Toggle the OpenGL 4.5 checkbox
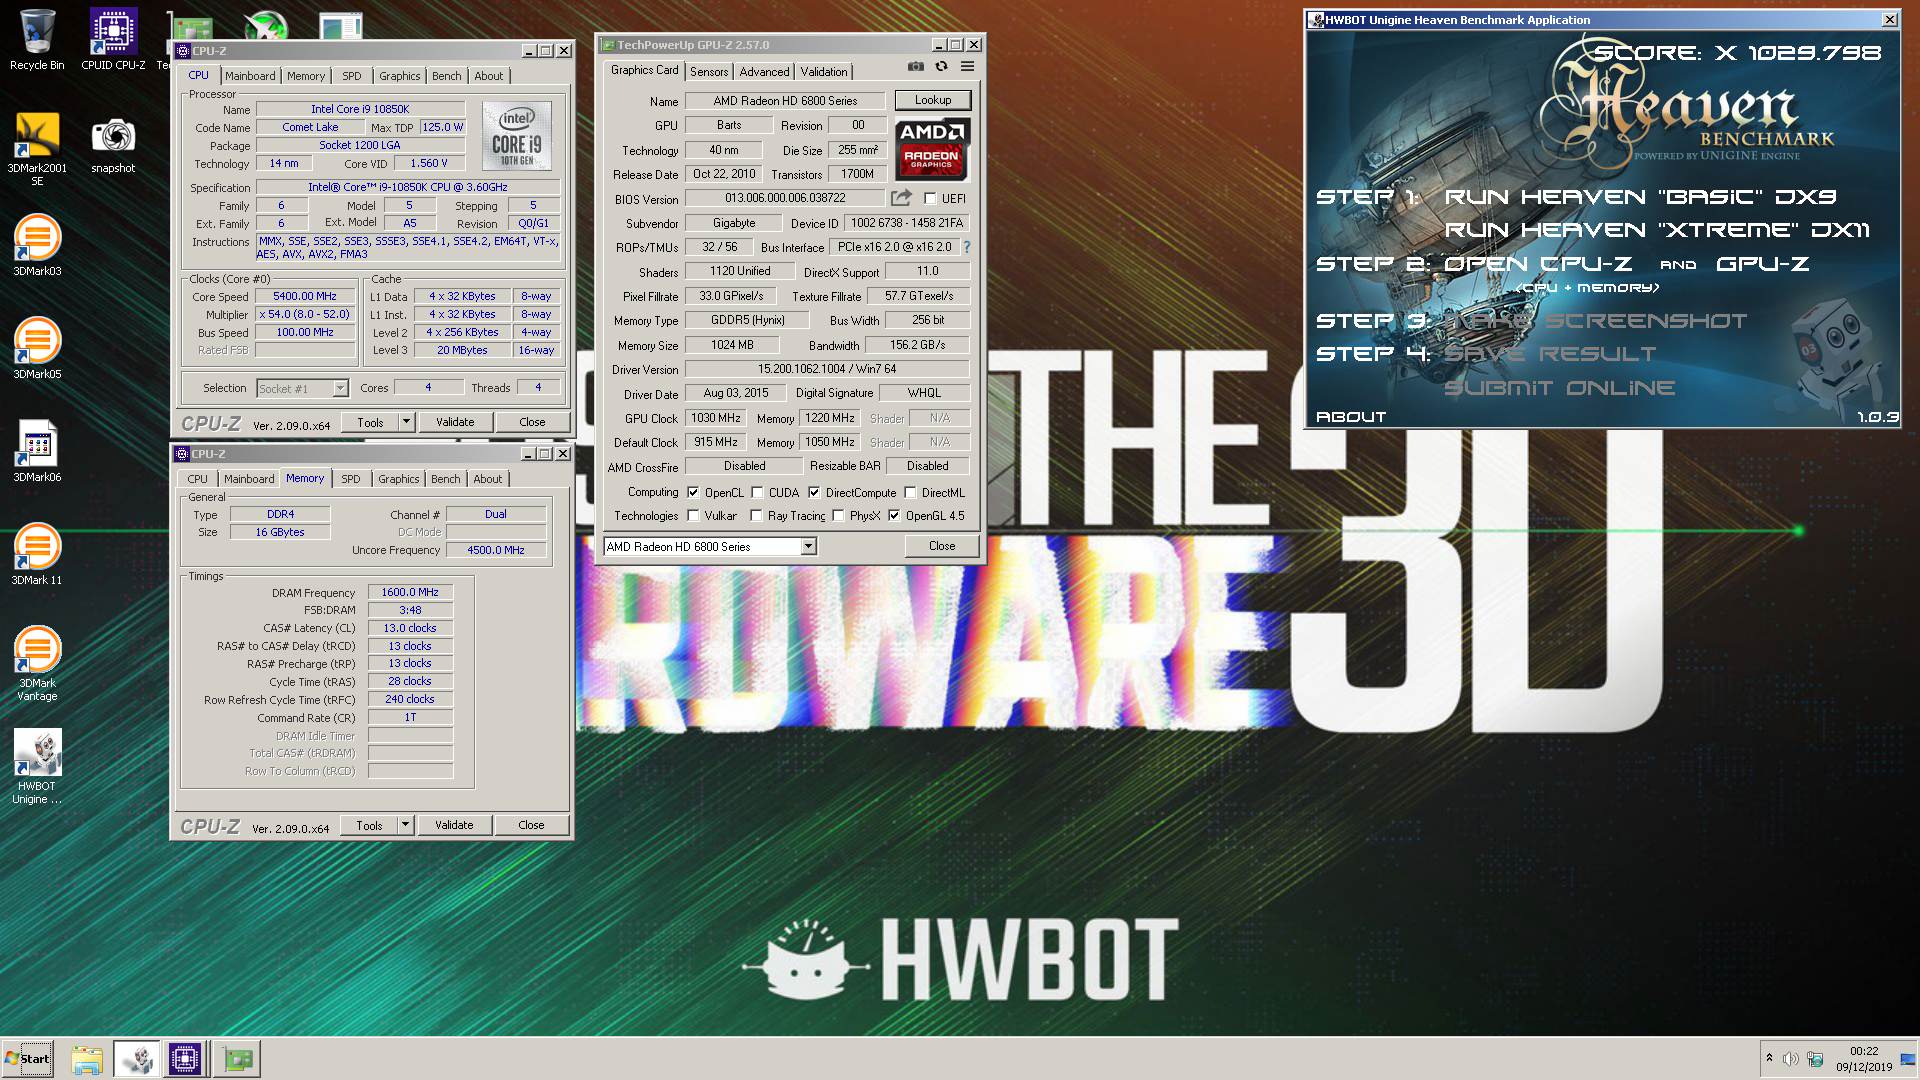The image size is (1920, 1080). (894, 516)
